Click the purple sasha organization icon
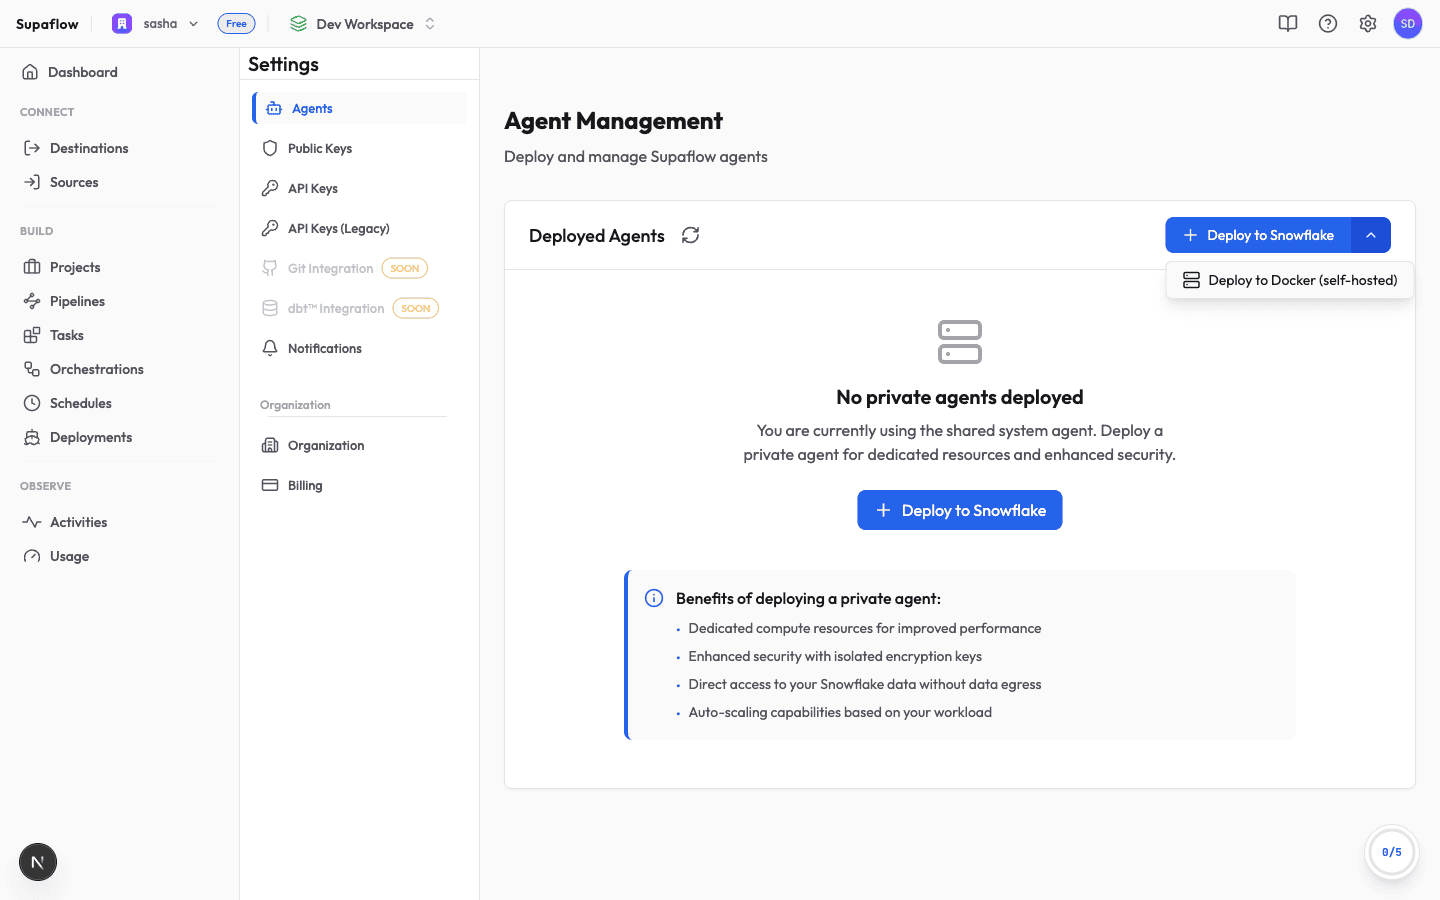Image resolution: width=1440 pixels, height=900 pixels. [122, 23]
